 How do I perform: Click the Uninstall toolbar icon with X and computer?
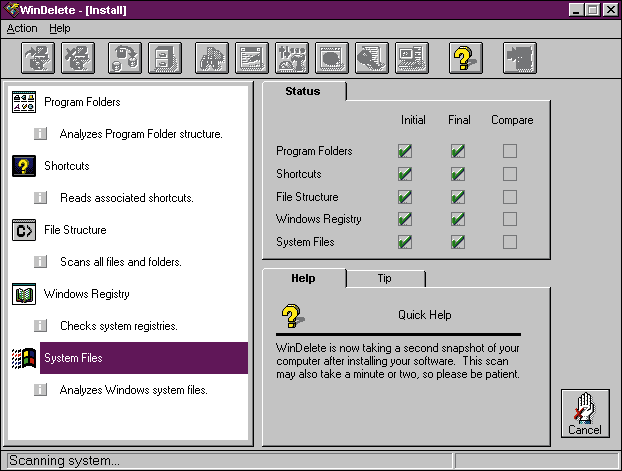(x=78, y=58)
